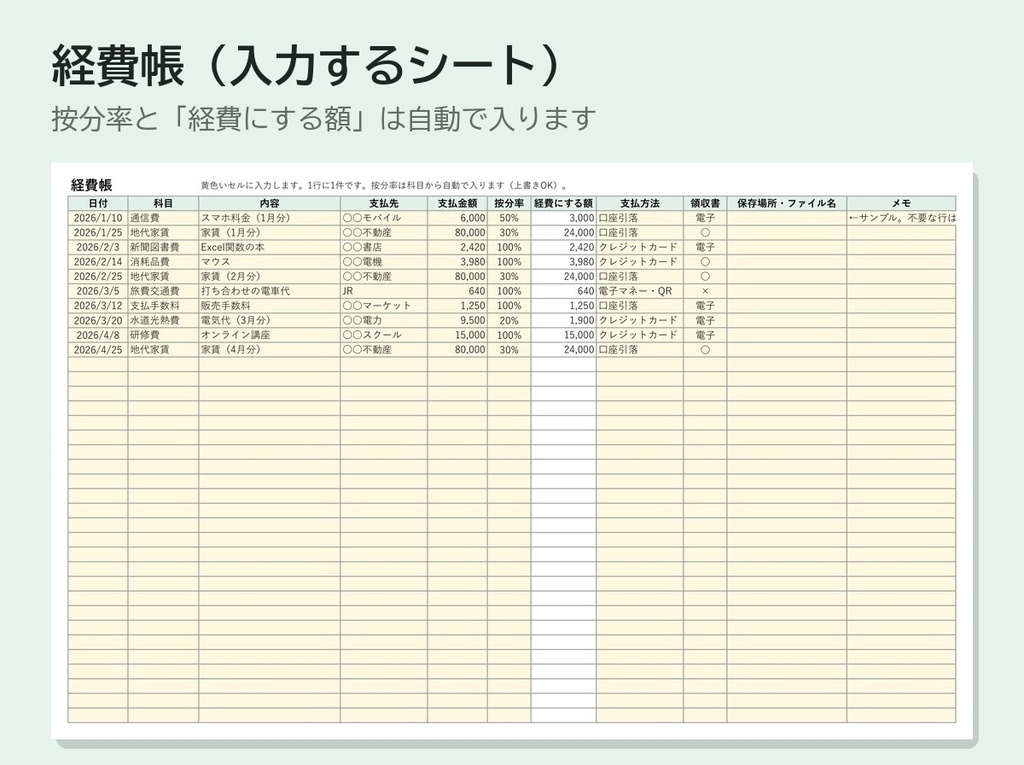This screenshot has height=765, width=1024.
Task: Click the ←サンプル memo cell
Action: (901, 218)
